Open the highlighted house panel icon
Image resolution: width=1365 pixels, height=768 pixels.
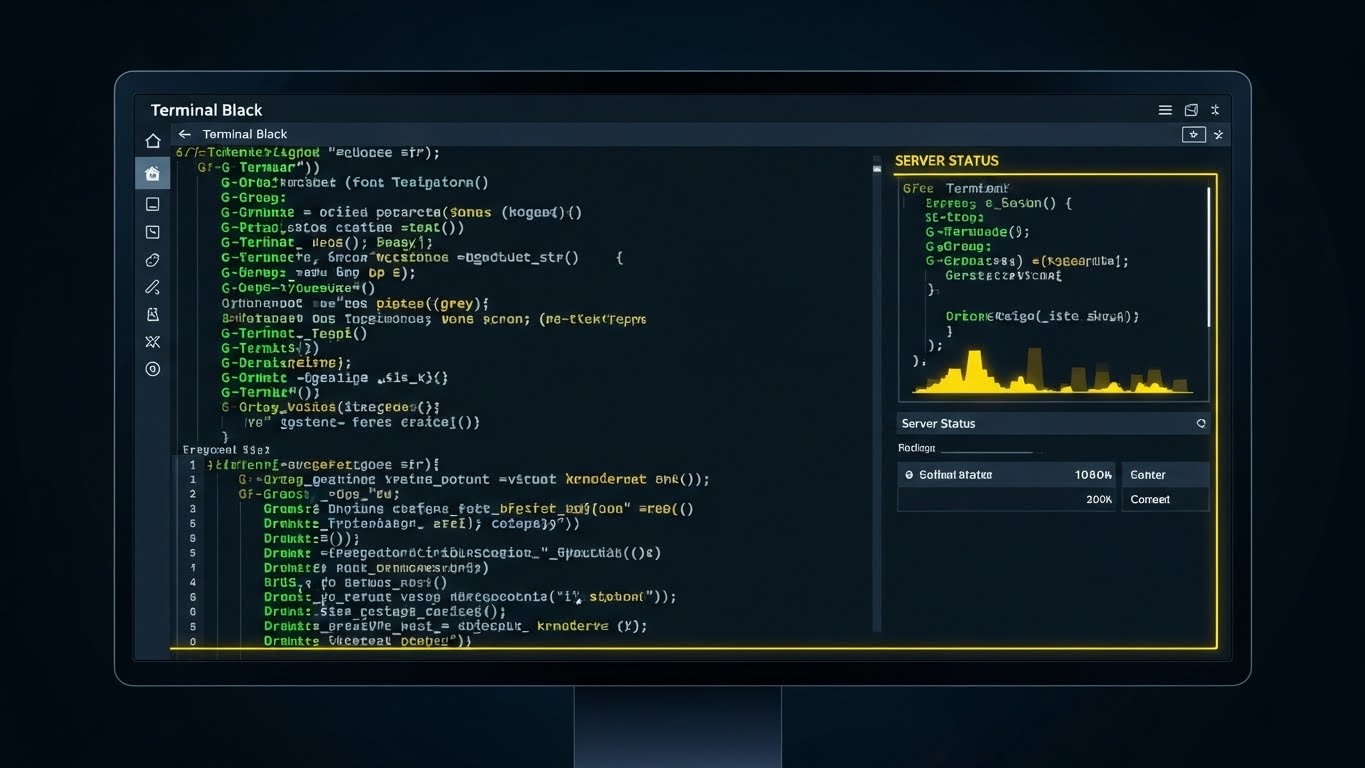pos(152,172)
